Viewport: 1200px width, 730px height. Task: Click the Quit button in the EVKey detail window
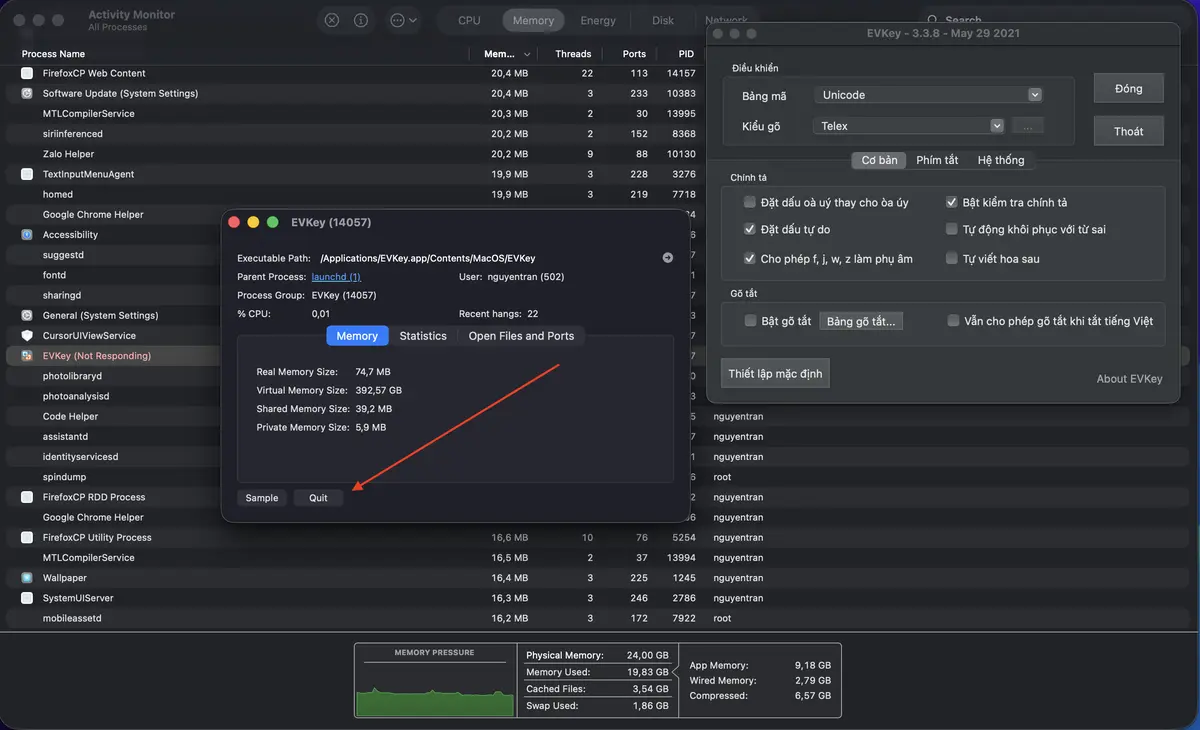[x=318, y=497]
